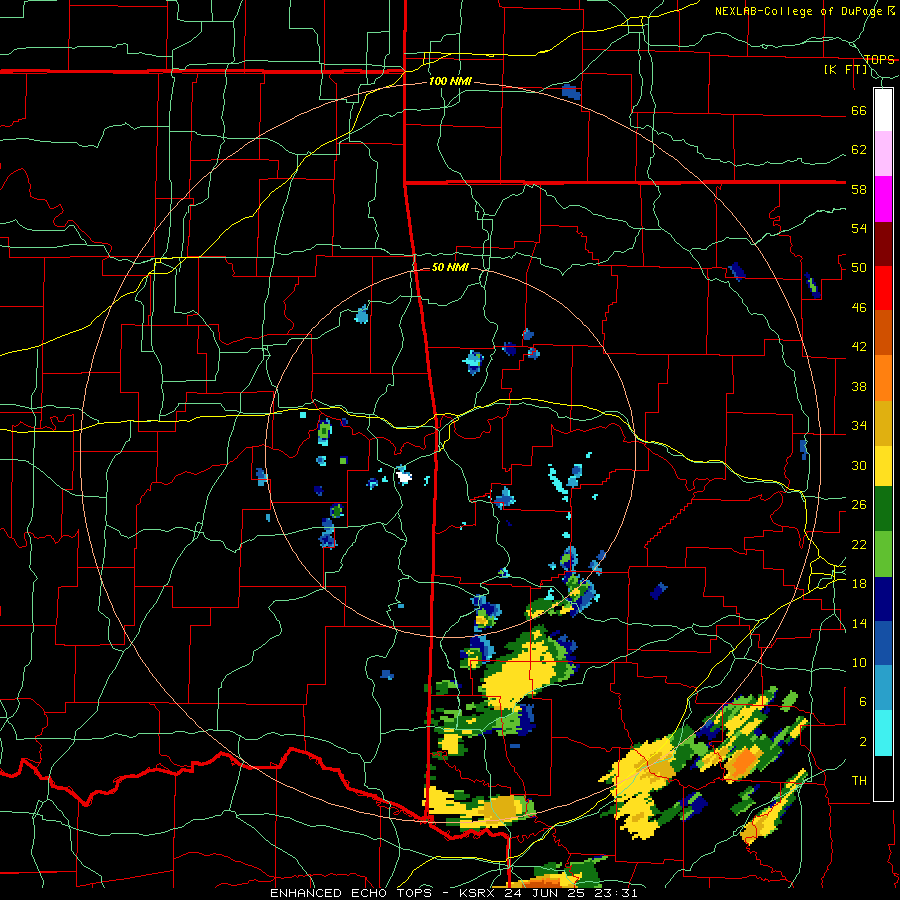Select the legend value "50"
This screenshot has height=900, width=900.
click(x=859, y=268)
